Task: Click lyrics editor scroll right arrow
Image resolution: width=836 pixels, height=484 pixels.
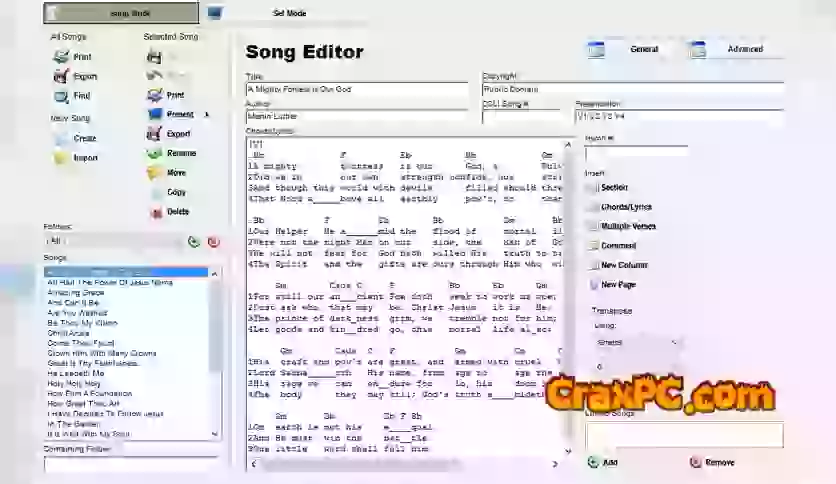Action: [554, 464]
